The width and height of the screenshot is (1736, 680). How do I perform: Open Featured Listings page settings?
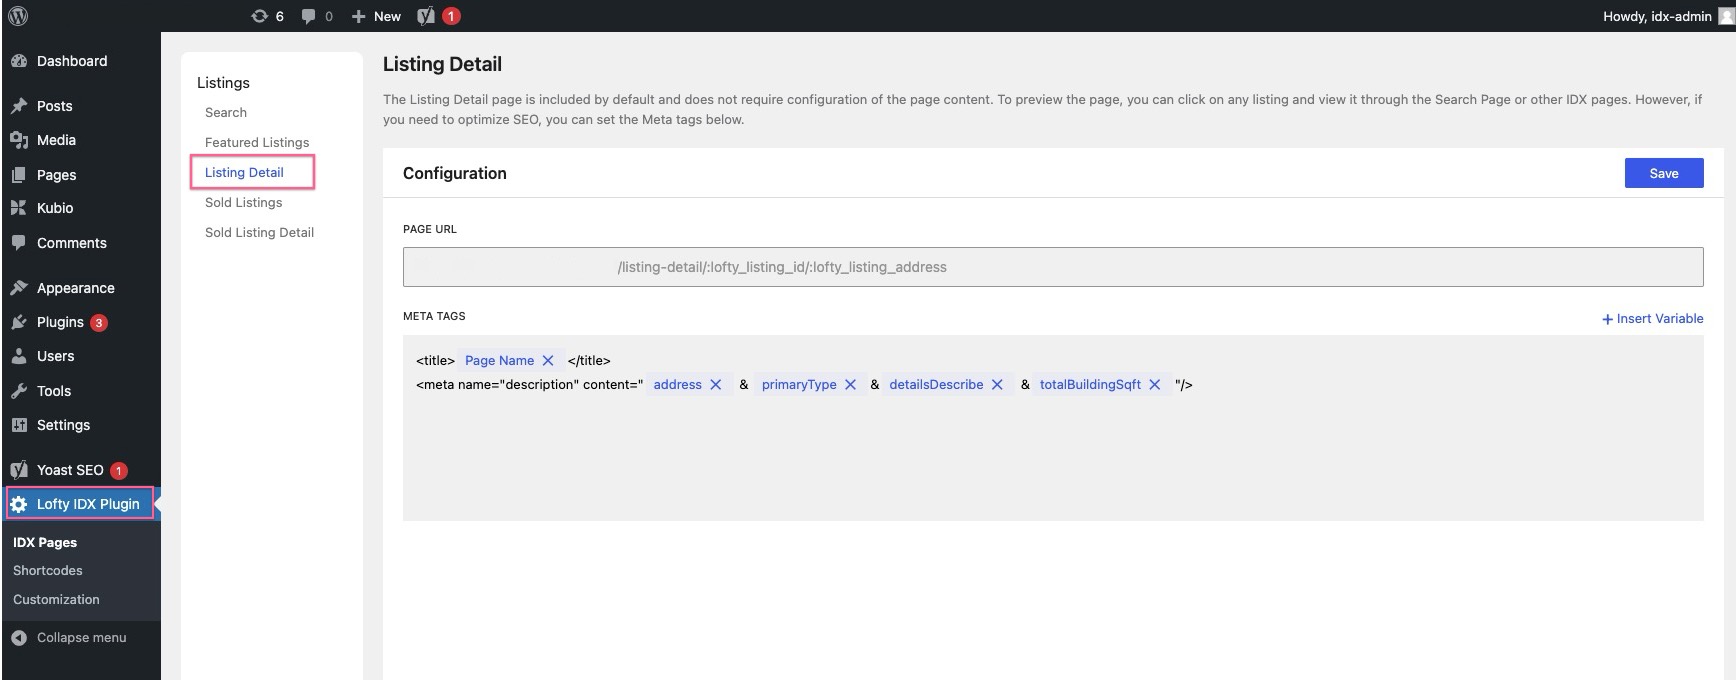click(257, 142)
